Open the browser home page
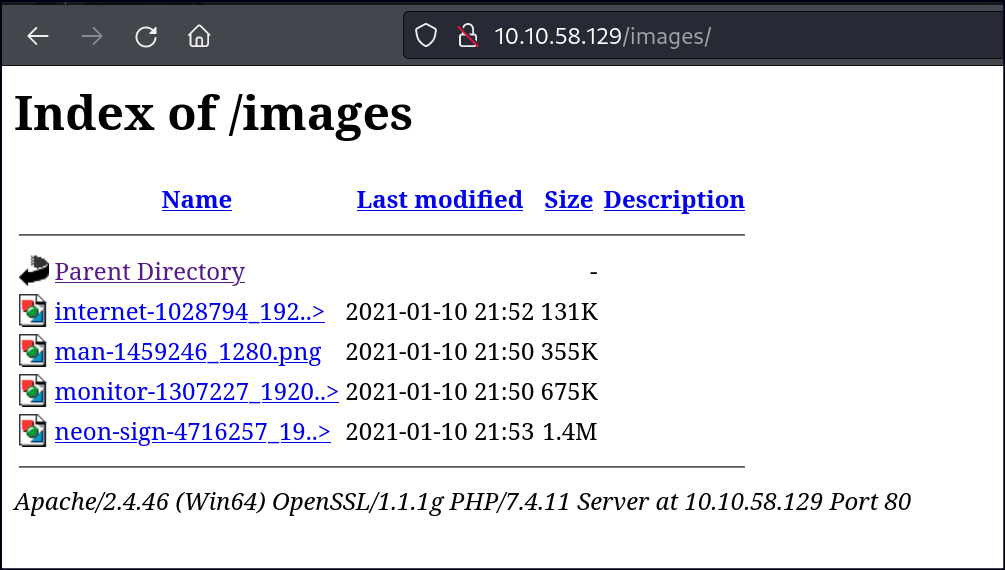The height and width of the screenshot is (570, 1005). (x=200, y=37)
